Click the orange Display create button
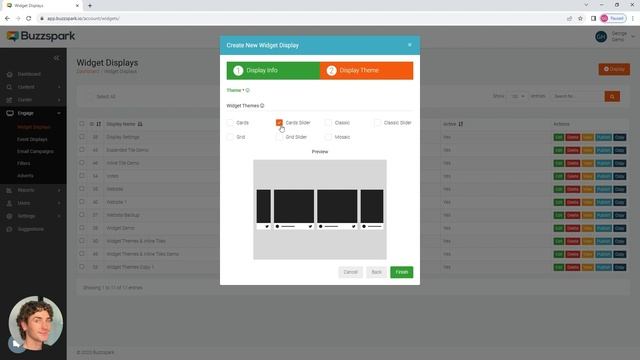The height and width of the screenshot is (360, 640). point(614,69)
